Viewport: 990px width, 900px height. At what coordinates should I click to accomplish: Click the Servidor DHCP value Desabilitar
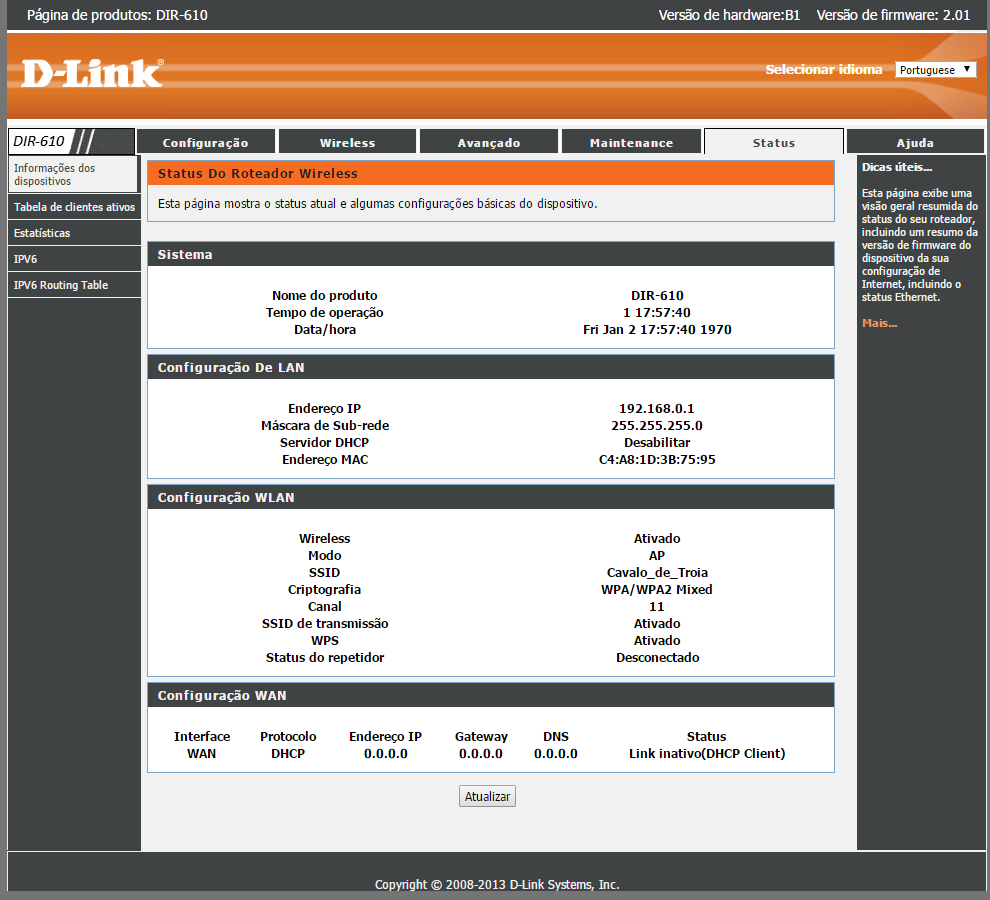pyautogui.click(x=657, y=443)
